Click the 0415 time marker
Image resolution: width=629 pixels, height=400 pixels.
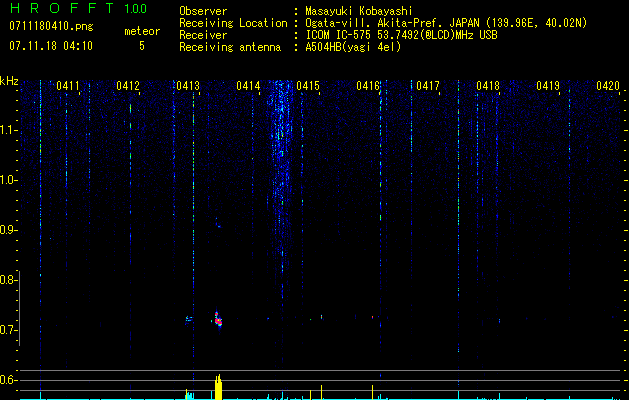308,86
